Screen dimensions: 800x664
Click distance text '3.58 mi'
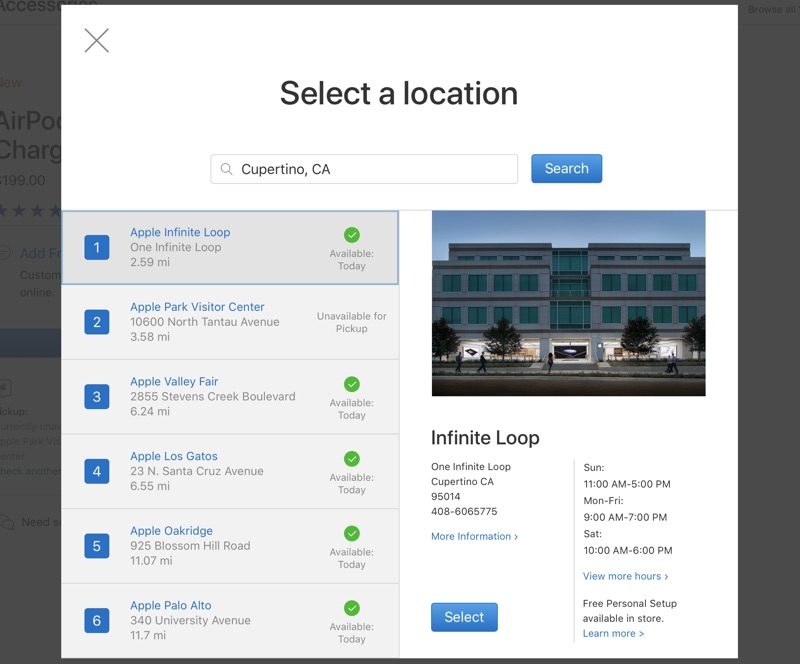150,337
